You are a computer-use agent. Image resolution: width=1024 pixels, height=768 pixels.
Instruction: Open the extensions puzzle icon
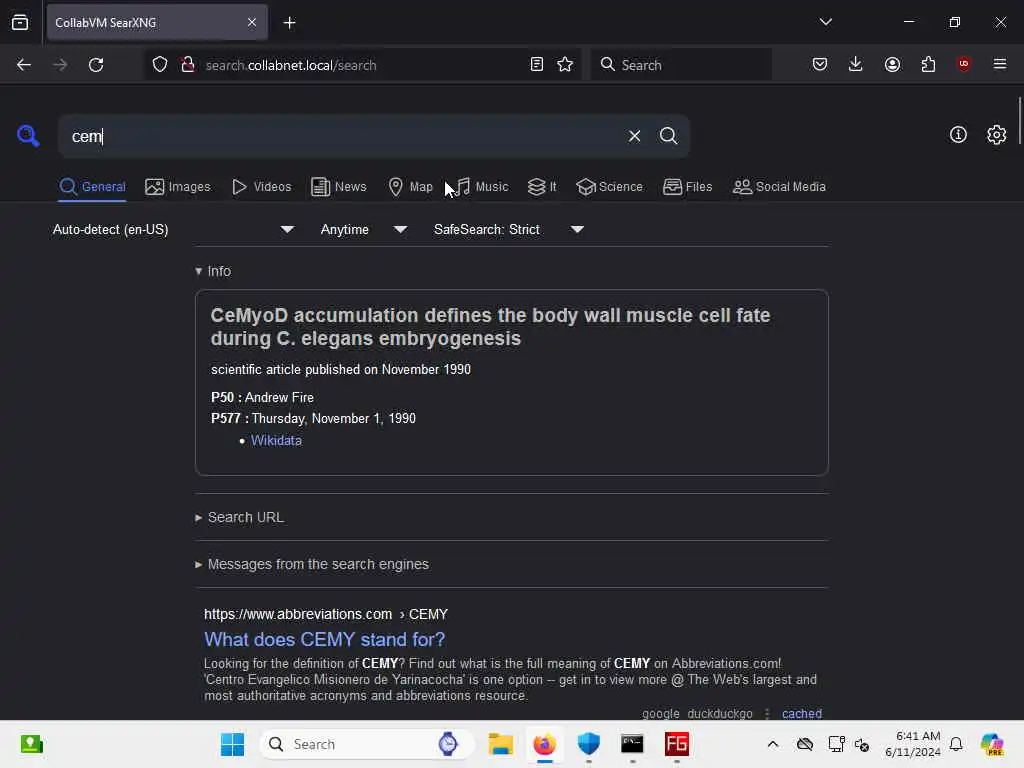pos(928,64)
